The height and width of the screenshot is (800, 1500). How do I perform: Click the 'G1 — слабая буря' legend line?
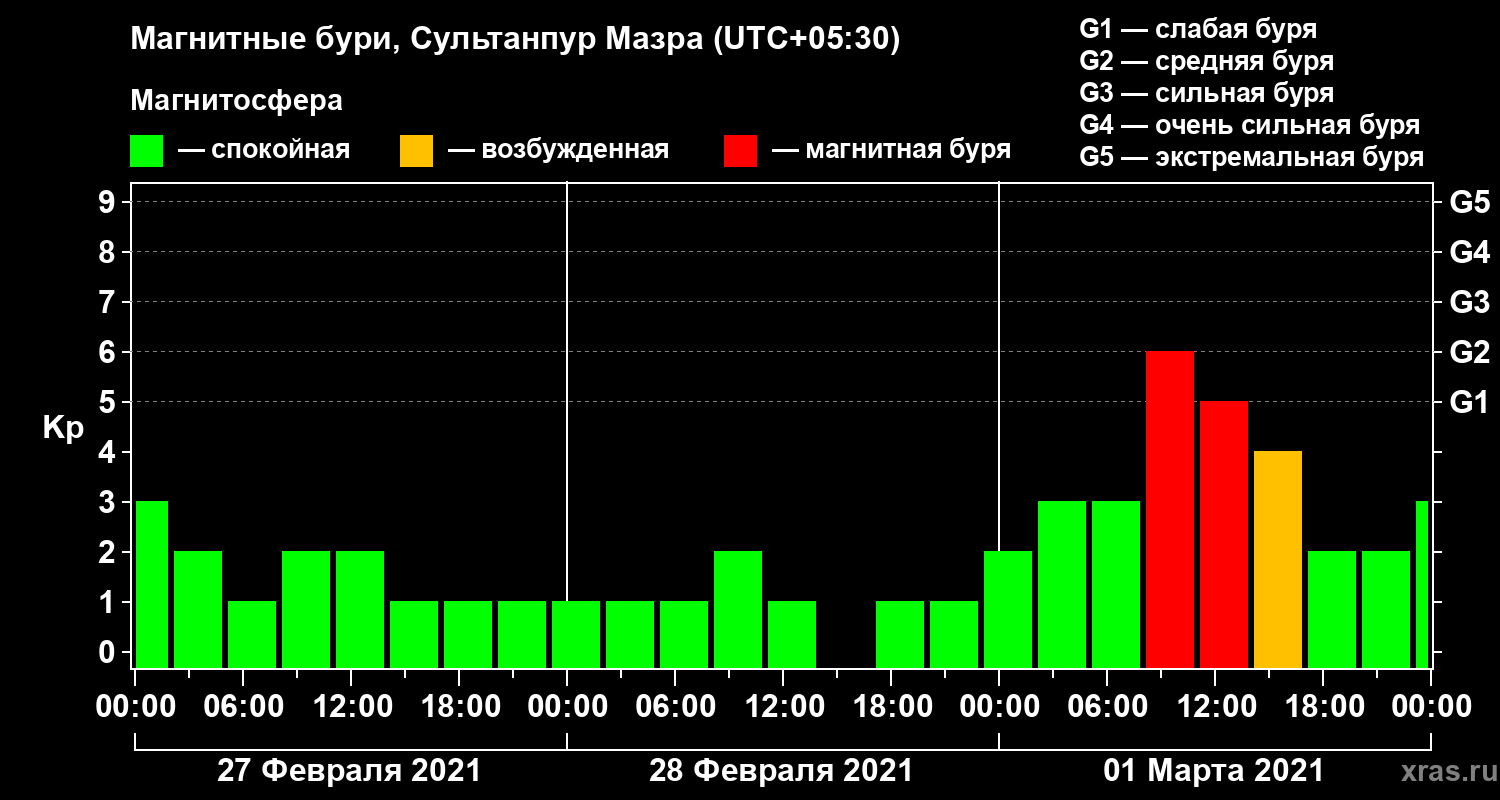(x=1198, y=28)
